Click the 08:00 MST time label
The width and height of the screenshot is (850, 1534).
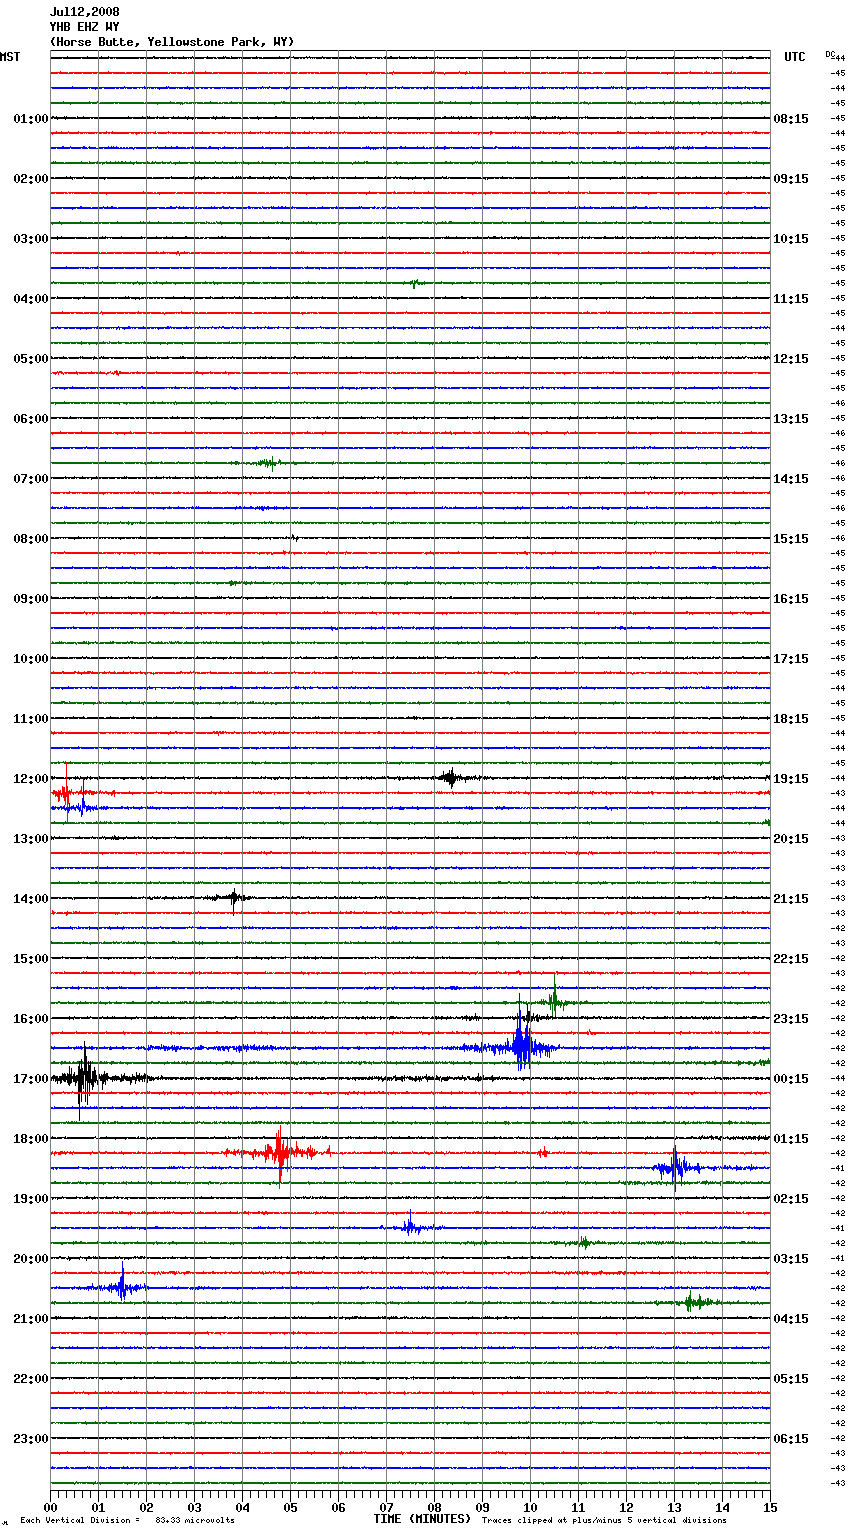(x=31, y=539)
